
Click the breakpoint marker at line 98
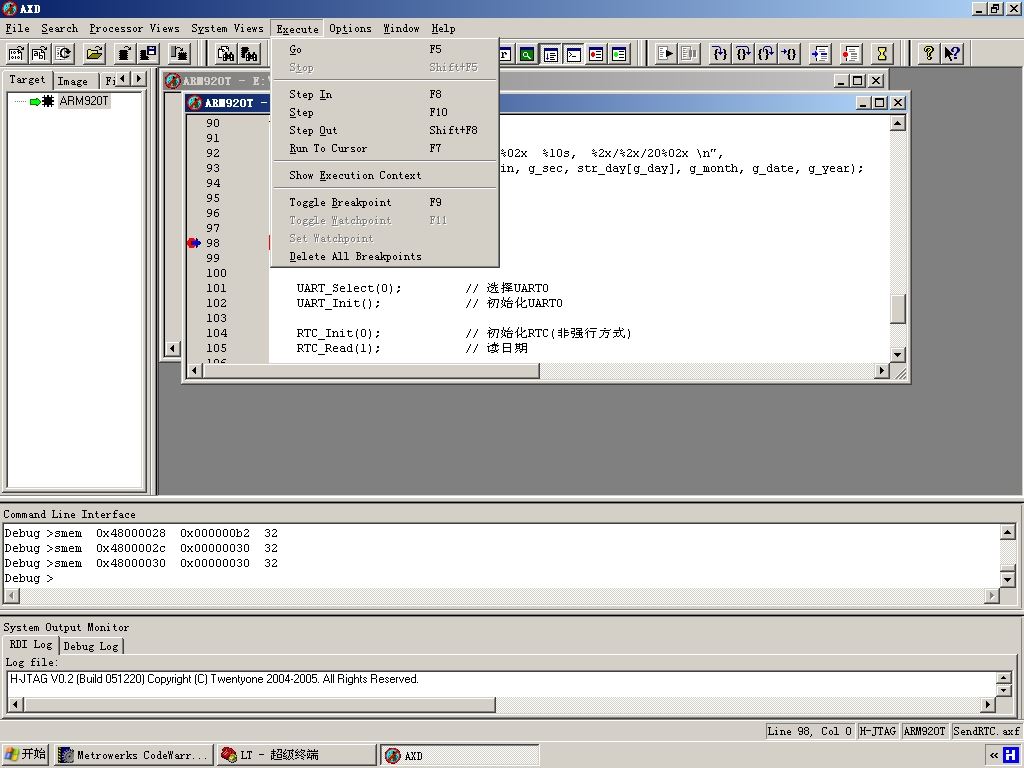194,243
